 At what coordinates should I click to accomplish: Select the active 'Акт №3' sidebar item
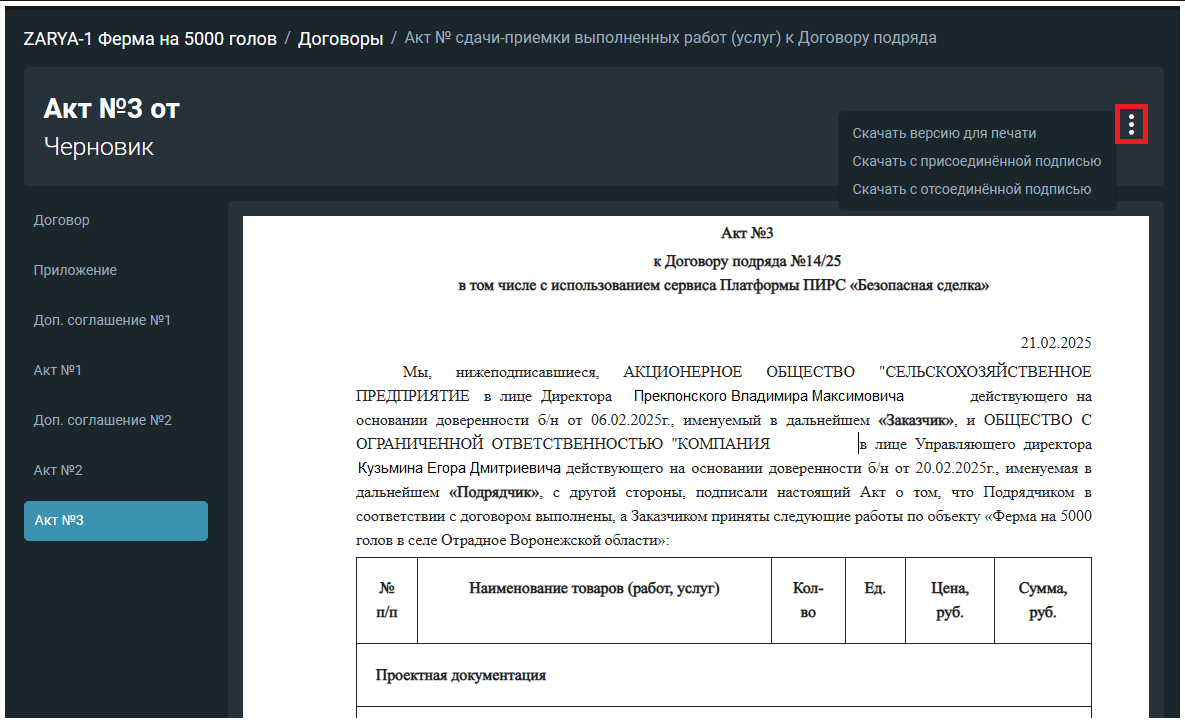(116, 521)
